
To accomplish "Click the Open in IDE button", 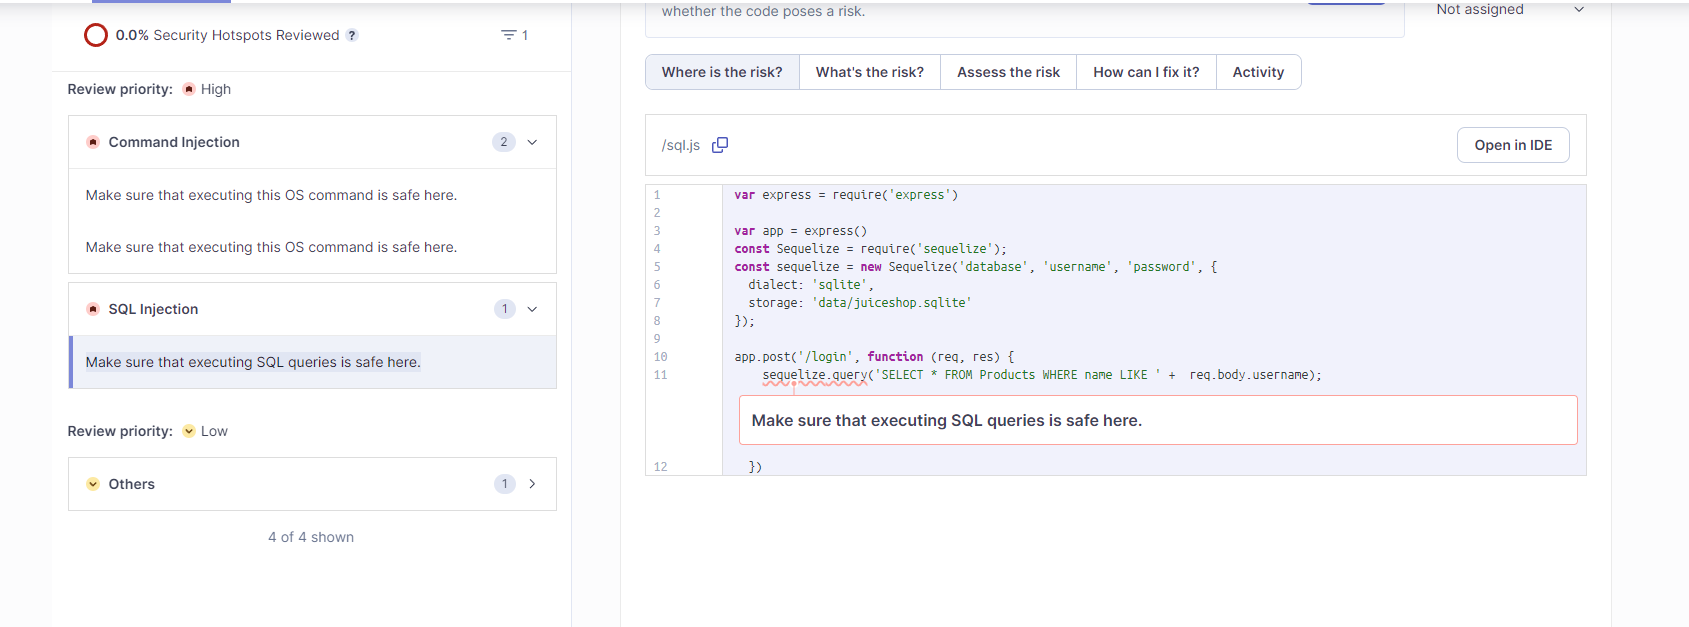I will tap(1513, 145).
